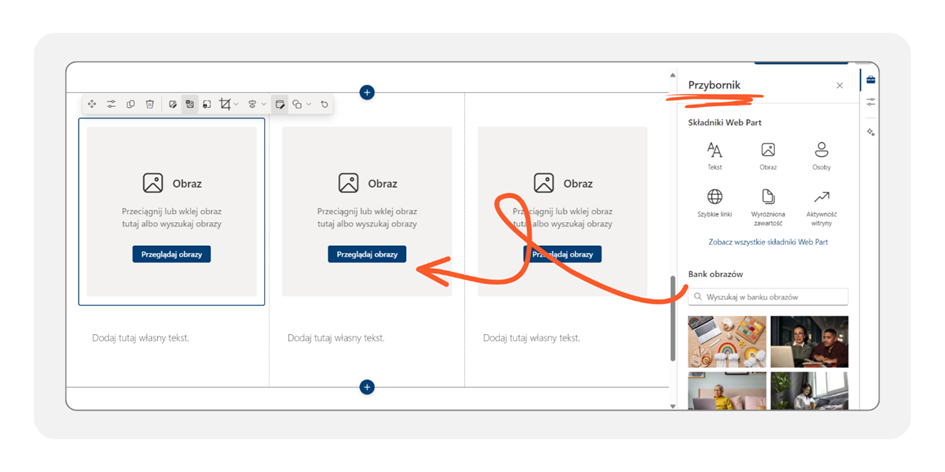
Task: Add the Obraz web part from Przybornik
Action: pos(768,156)
